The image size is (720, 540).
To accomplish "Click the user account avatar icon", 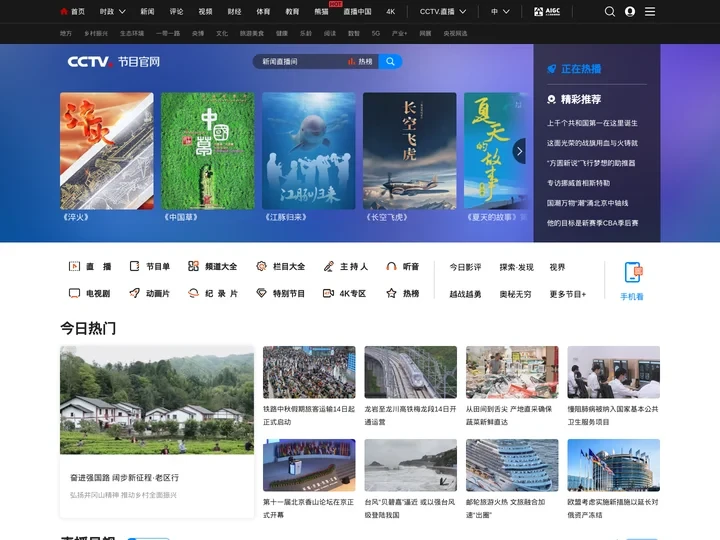I will tap(630, 11).
